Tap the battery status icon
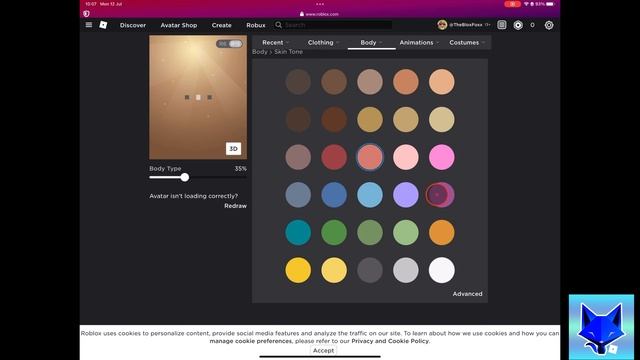640x360 pixels. (x=550, y=4)
